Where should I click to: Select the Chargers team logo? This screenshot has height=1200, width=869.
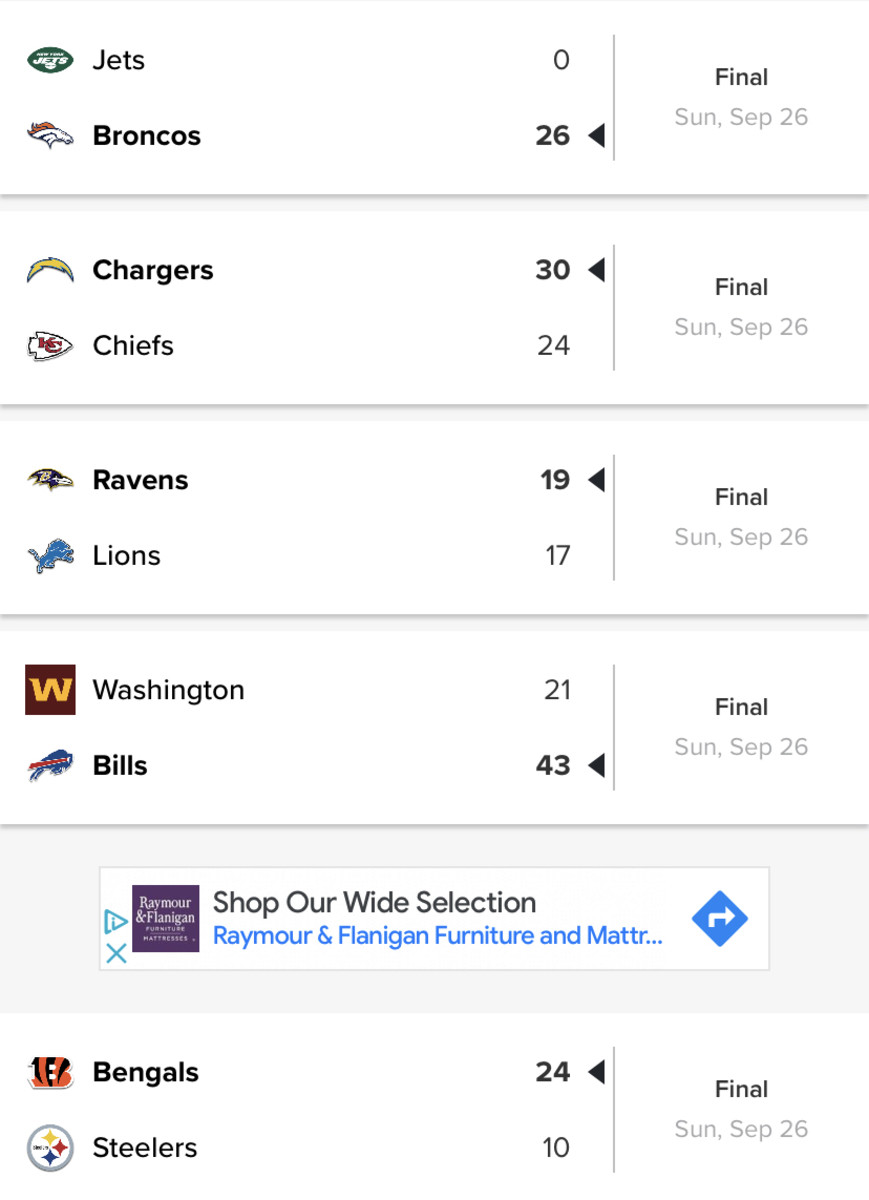[49, 270]
